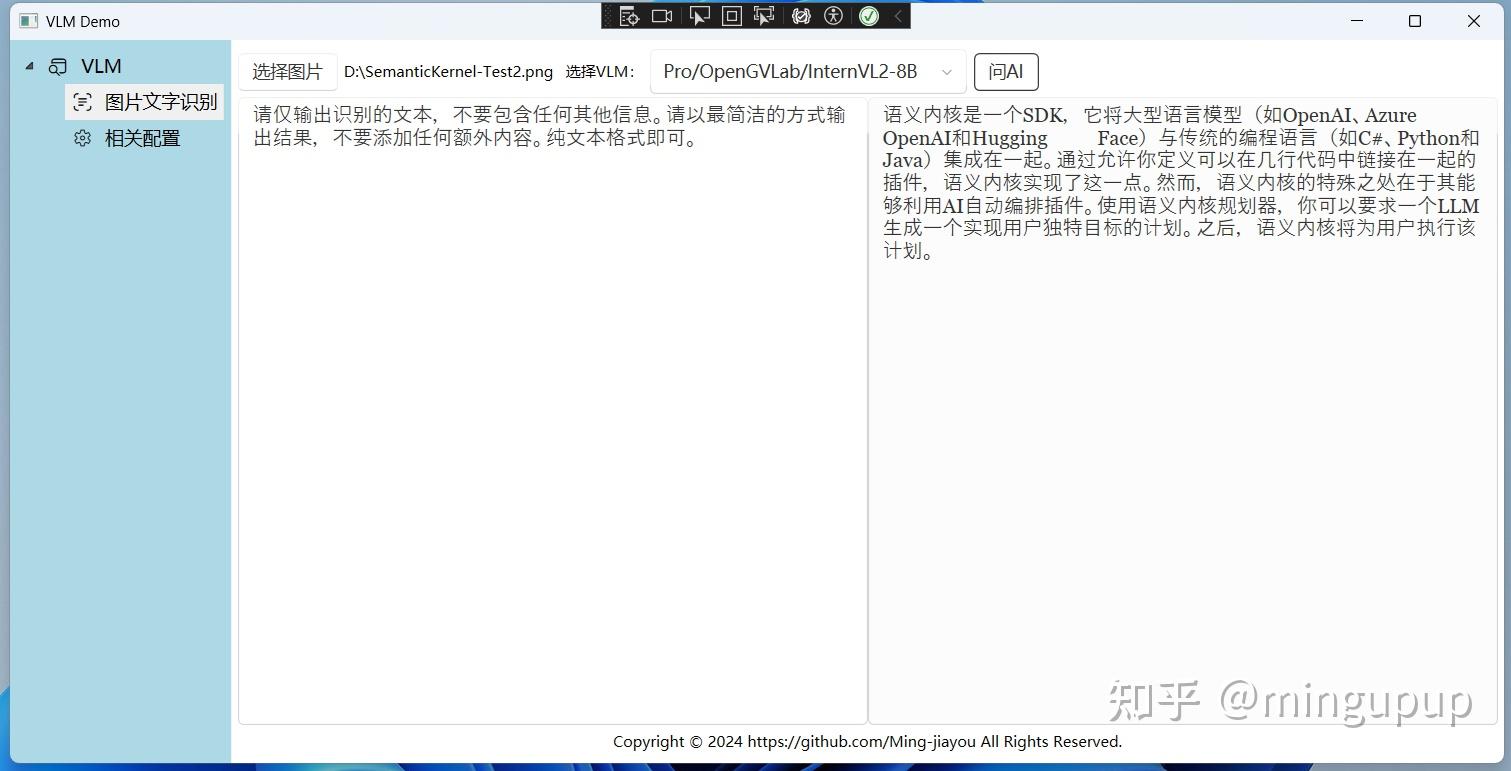Click the accessibility icon in the overlay toolbar
The image size is (1511, 771).
[833, 16]
